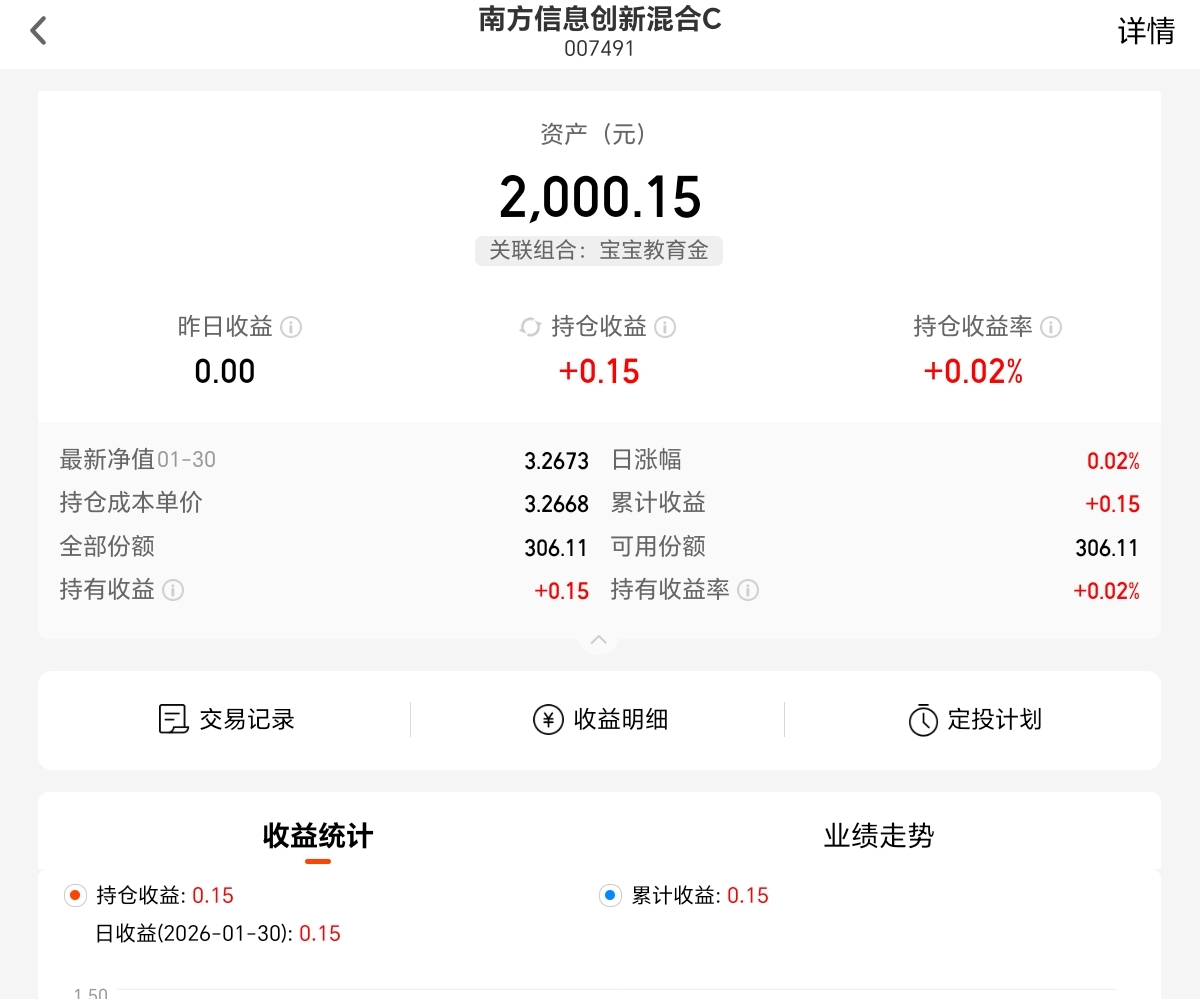Tap info icon next to 持仓收益率
Viewport: 1200px width, 999px height.
(x=1051, y=327)
